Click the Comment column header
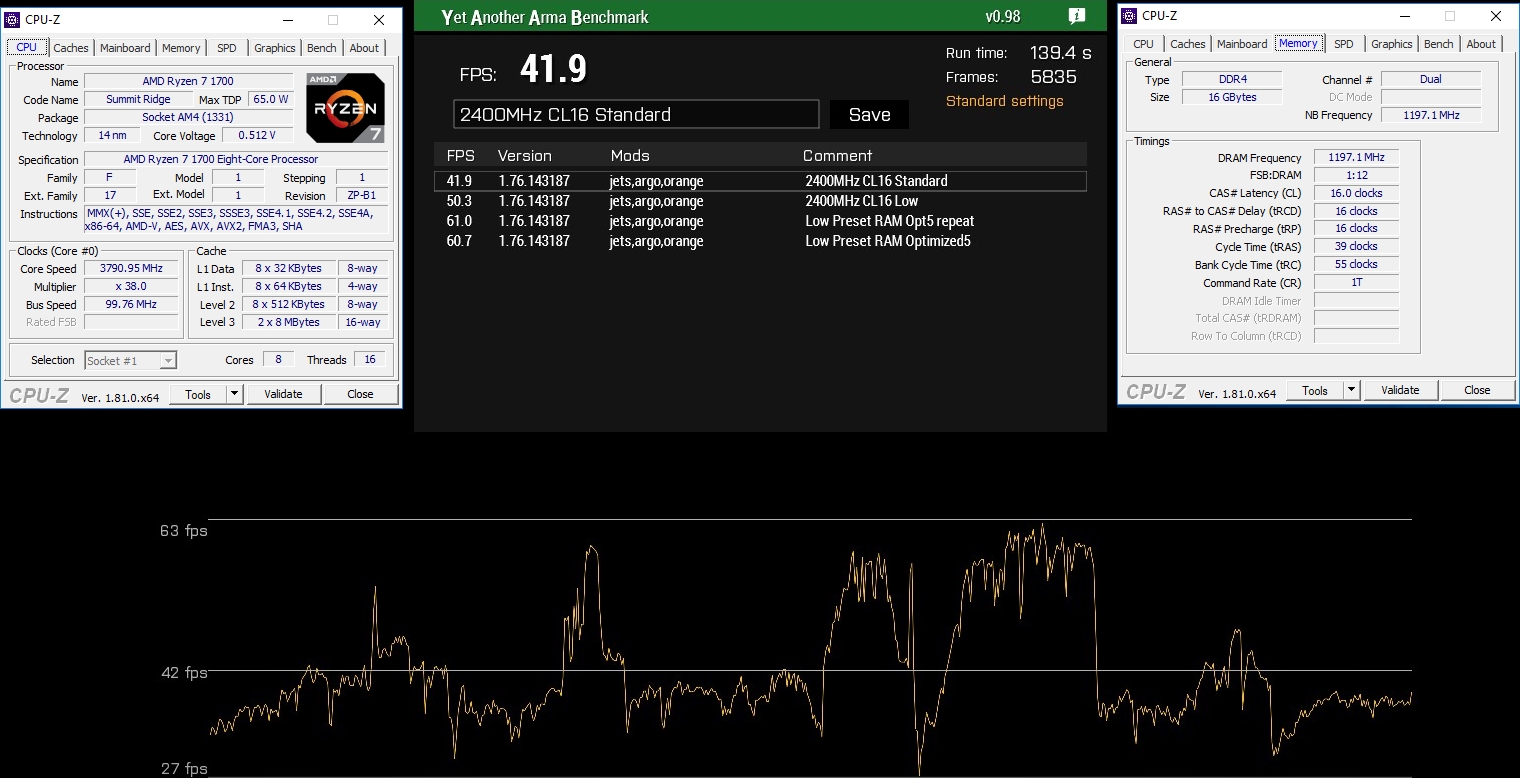The height and width of the screenshot is (778, 1520). click(x=838, y=156)
